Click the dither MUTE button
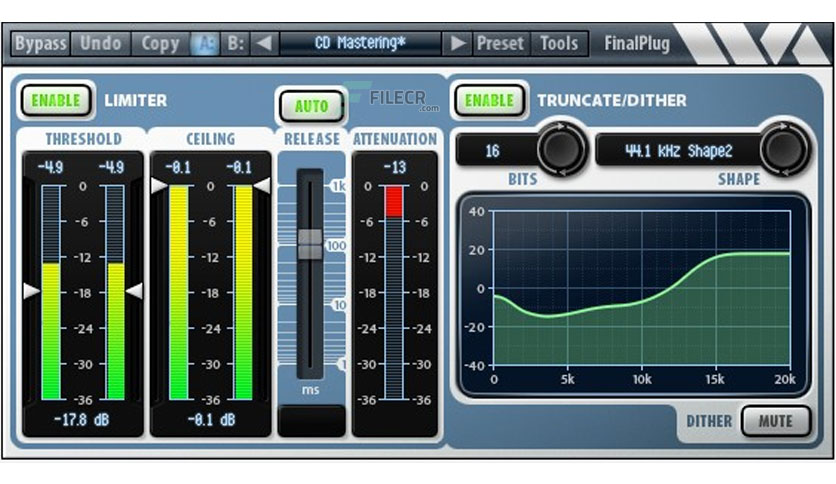This screenshot has width=836, height=484. pyautogui.click(x=776, y=421)
